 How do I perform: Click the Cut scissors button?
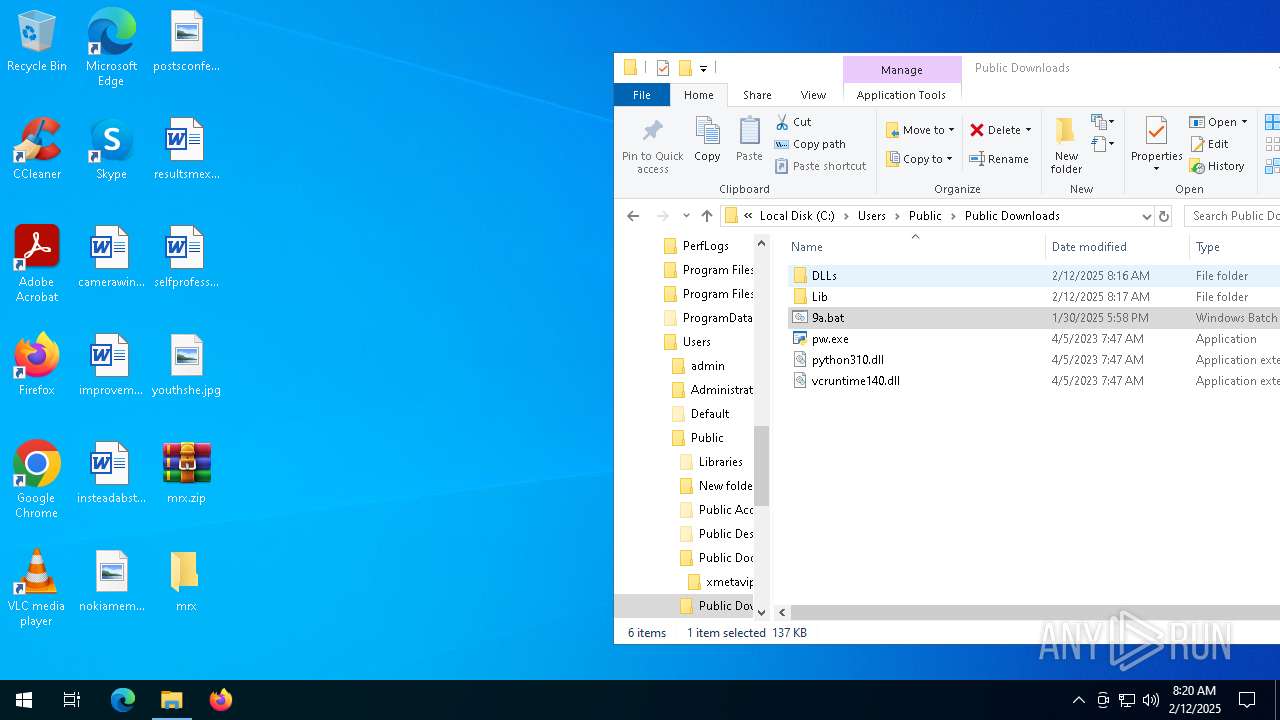coord(794,122)
